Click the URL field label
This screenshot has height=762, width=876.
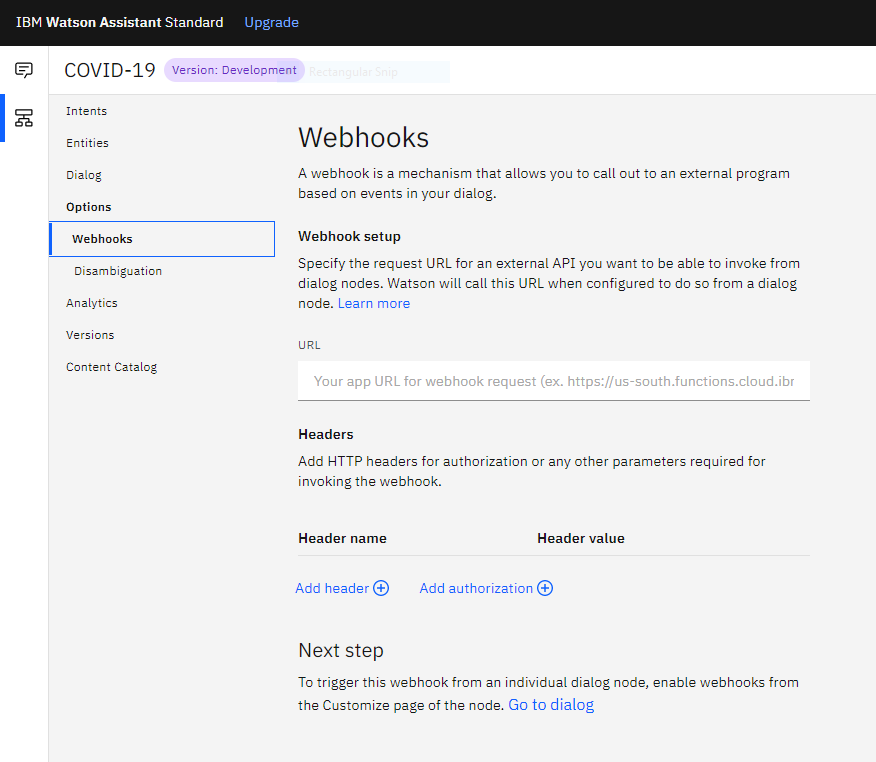309,345
